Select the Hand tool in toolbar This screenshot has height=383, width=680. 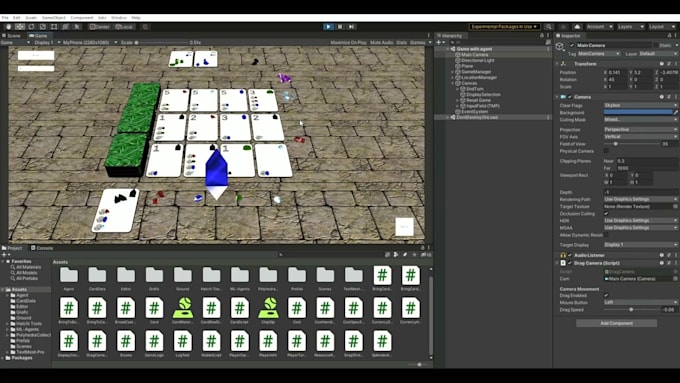pos(8,26)
